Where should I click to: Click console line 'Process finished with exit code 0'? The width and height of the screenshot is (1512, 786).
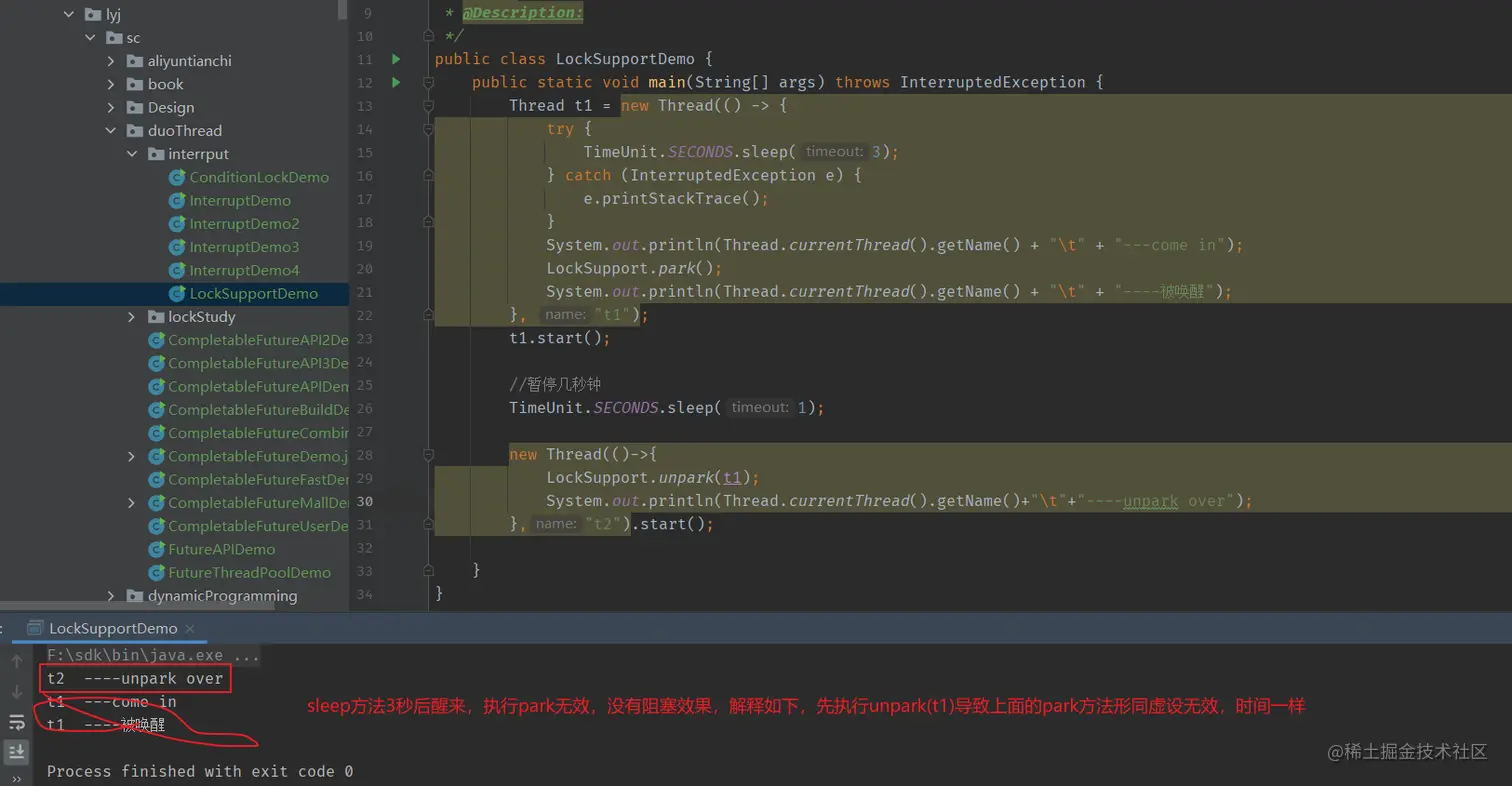click(200, 772)
